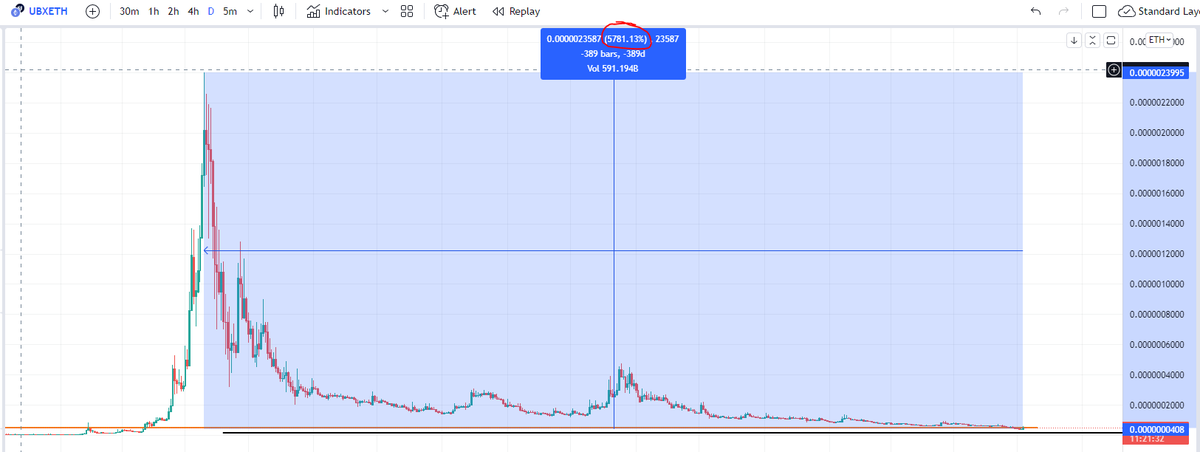Collapse the pane with inward arrows icon
1200x452 pixels.
click(1091, 40)
